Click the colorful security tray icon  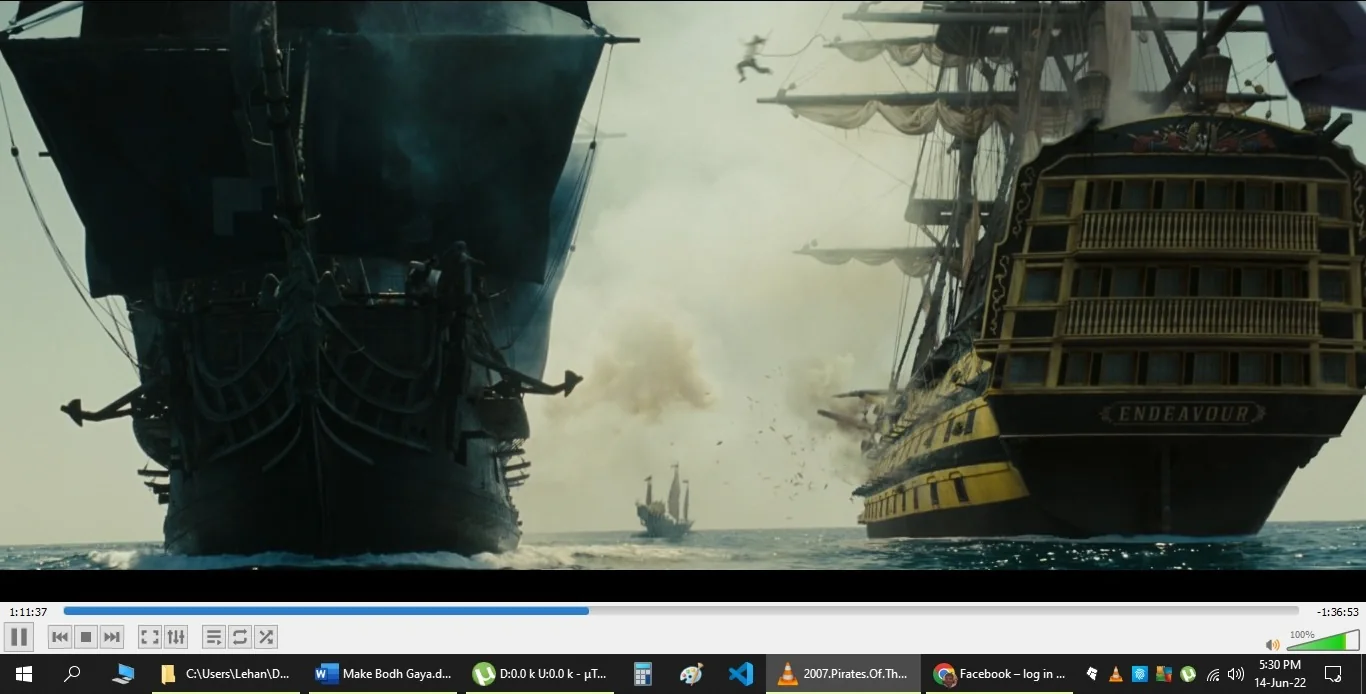[1164, 674]
